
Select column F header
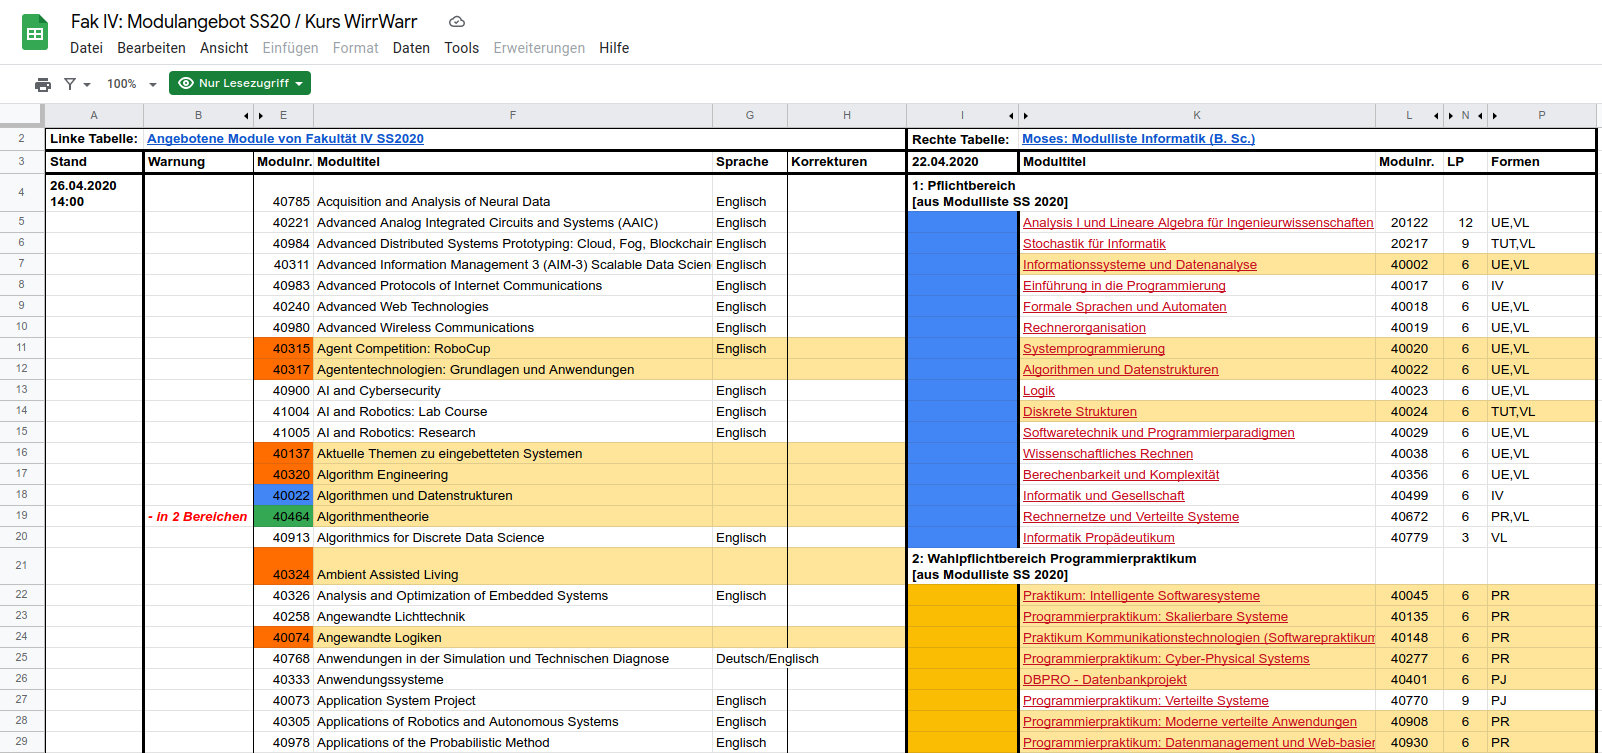coord(513,116)
